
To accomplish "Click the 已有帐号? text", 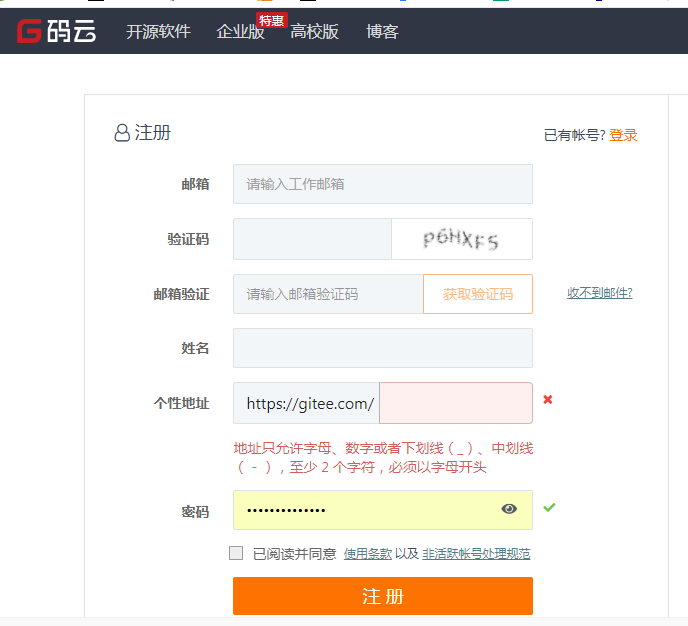I will [574, 135].
